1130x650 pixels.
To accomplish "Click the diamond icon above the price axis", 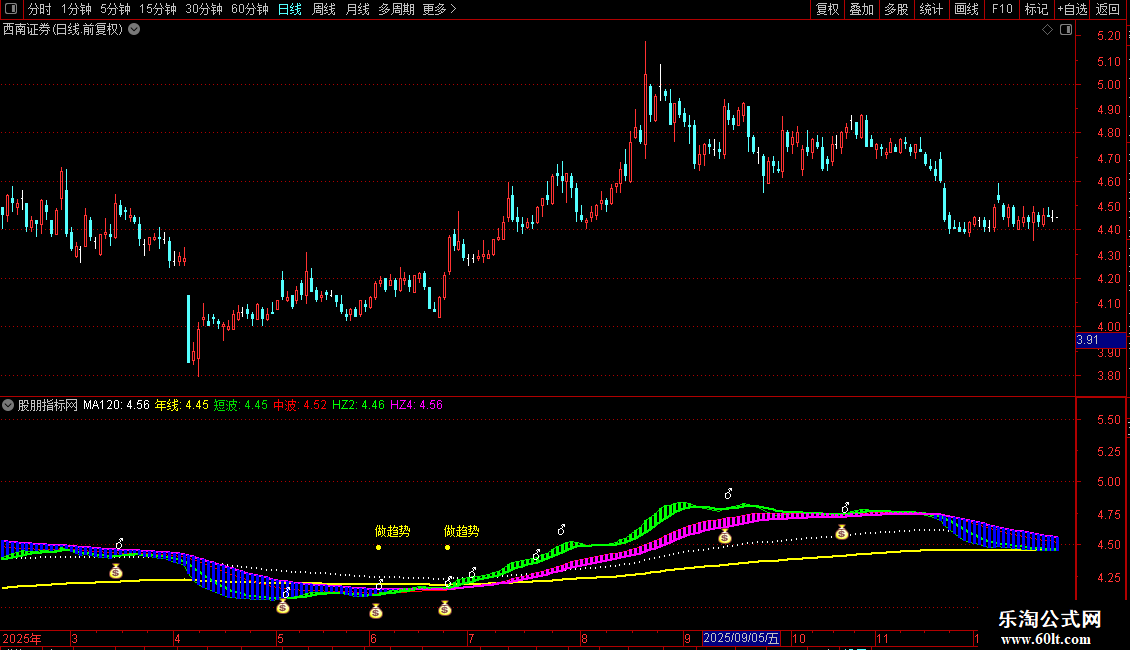I will (x=1048, y=30).
